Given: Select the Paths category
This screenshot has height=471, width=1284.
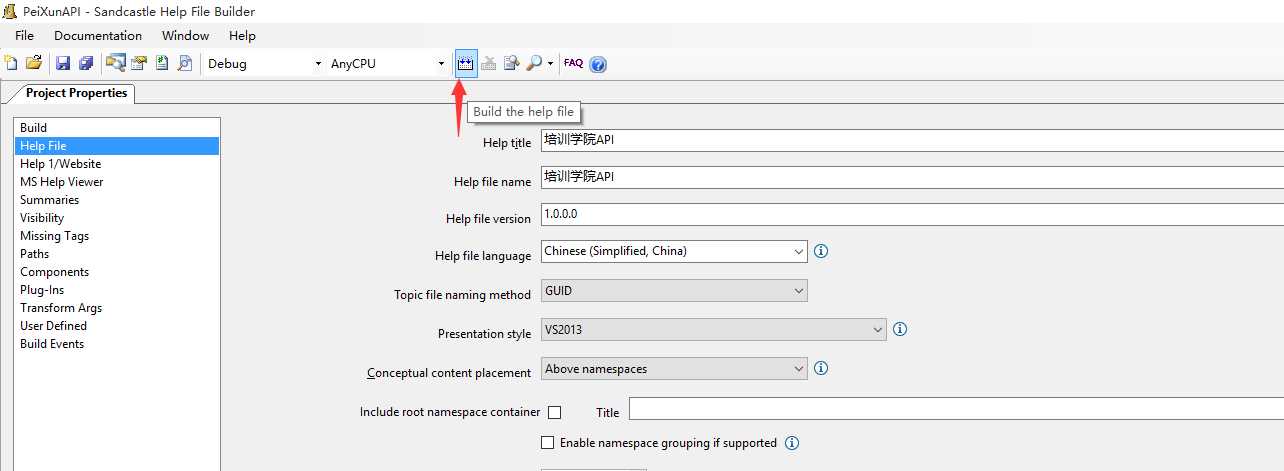Looking at the screenshot, I should click(117, 254).
